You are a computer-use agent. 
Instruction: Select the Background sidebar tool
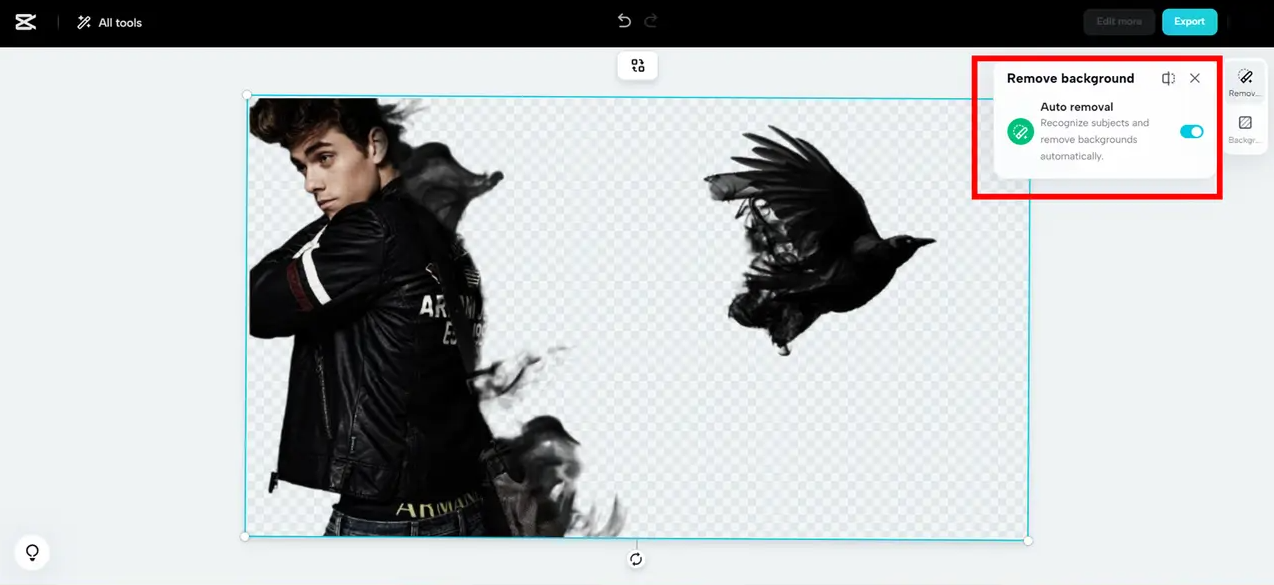(x=1245, y=130)
